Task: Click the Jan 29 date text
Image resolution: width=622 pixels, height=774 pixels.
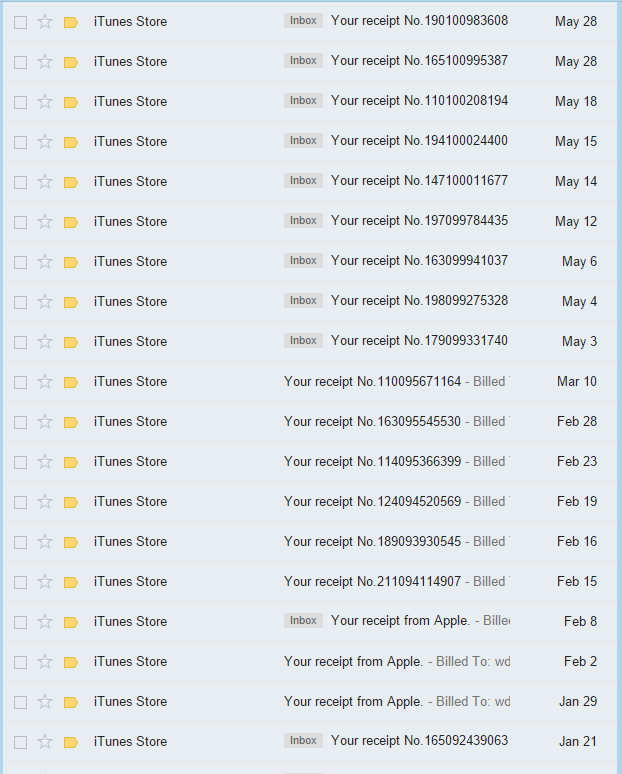Action: (578, 701)
